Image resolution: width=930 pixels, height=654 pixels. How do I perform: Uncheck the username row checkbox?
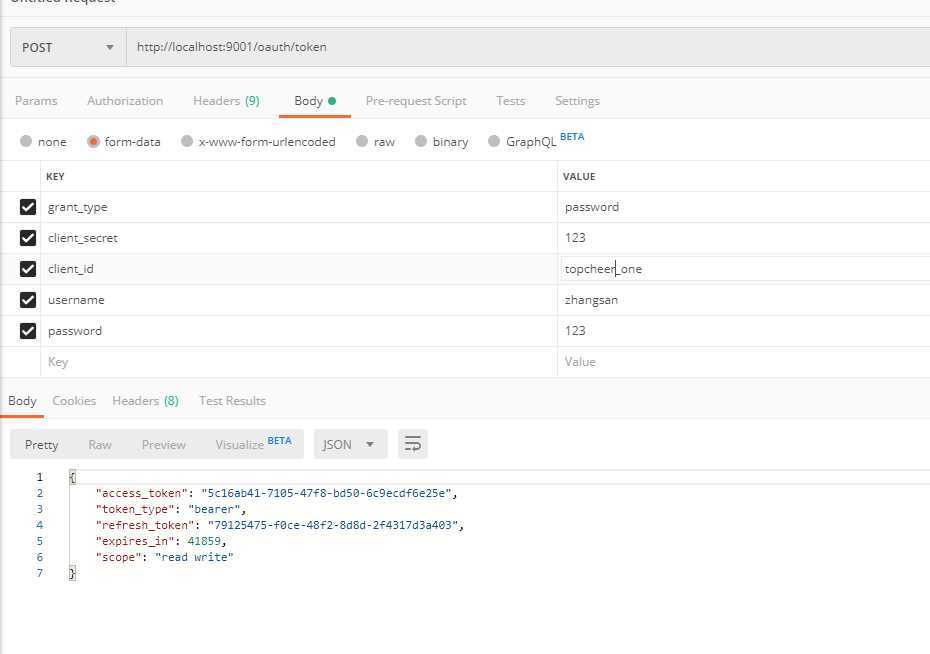(x=28, y=299)
